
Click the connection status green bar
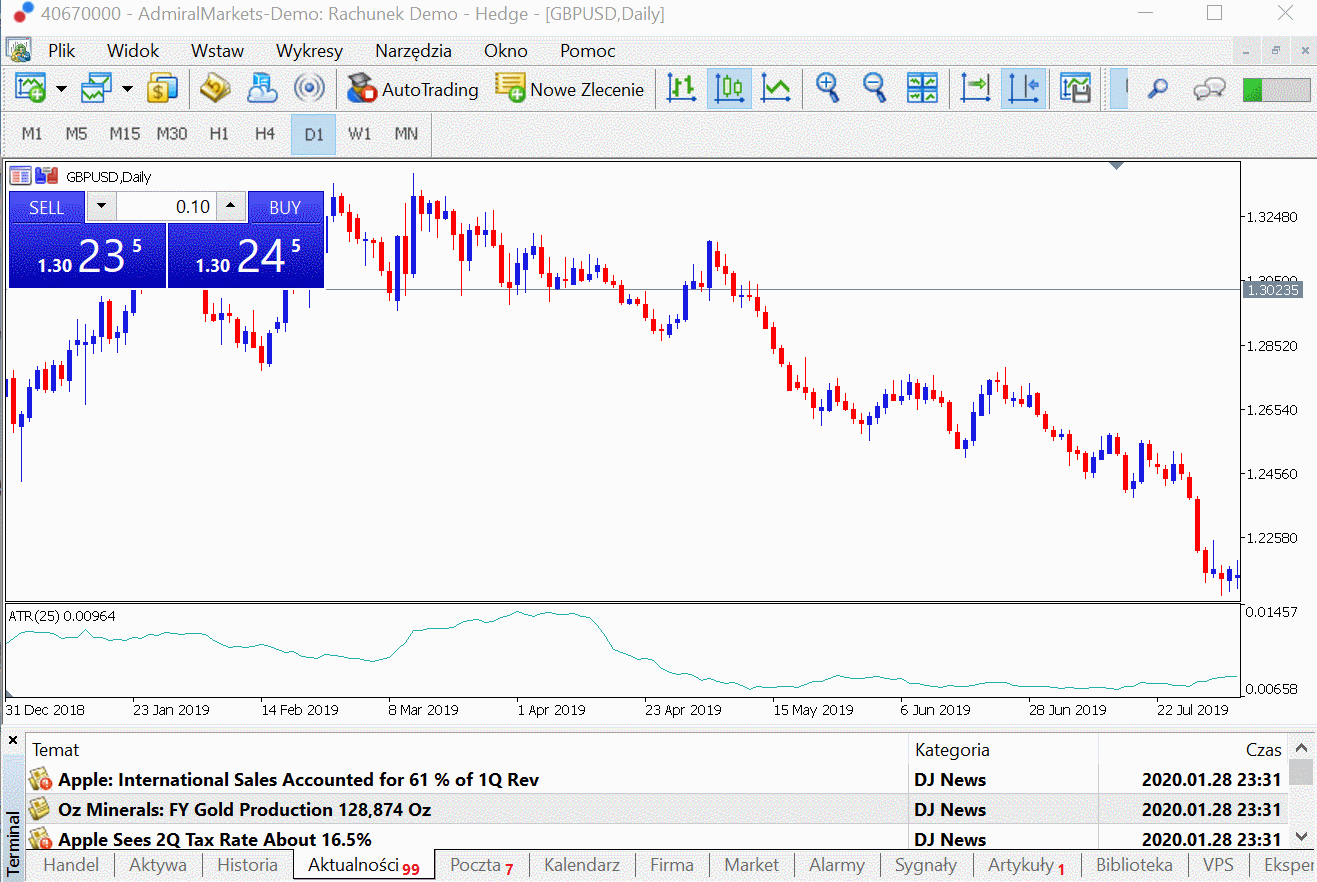coord(1276,89)
